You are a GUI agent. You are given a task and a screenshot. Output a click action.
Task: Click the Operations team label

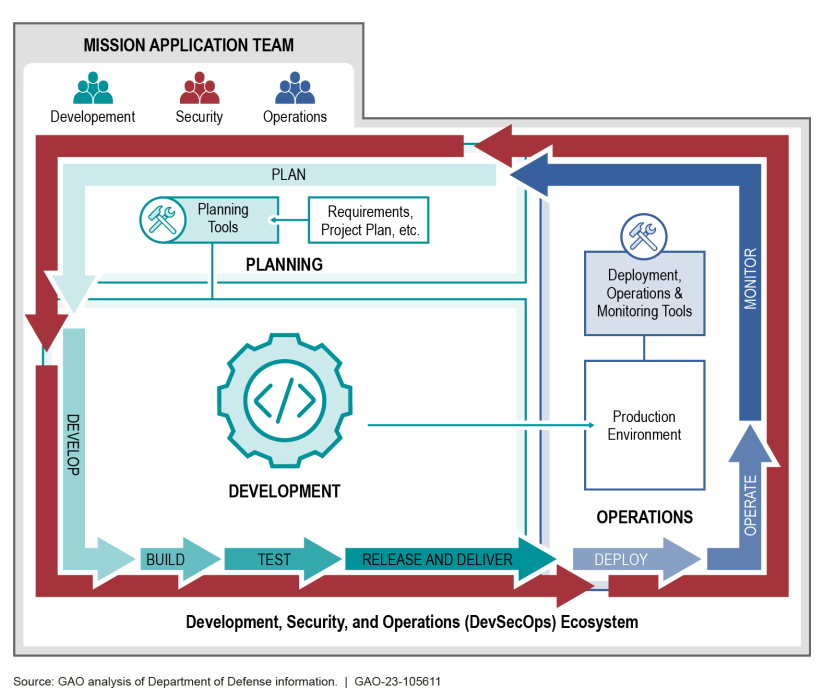click(x=295, y=117)
